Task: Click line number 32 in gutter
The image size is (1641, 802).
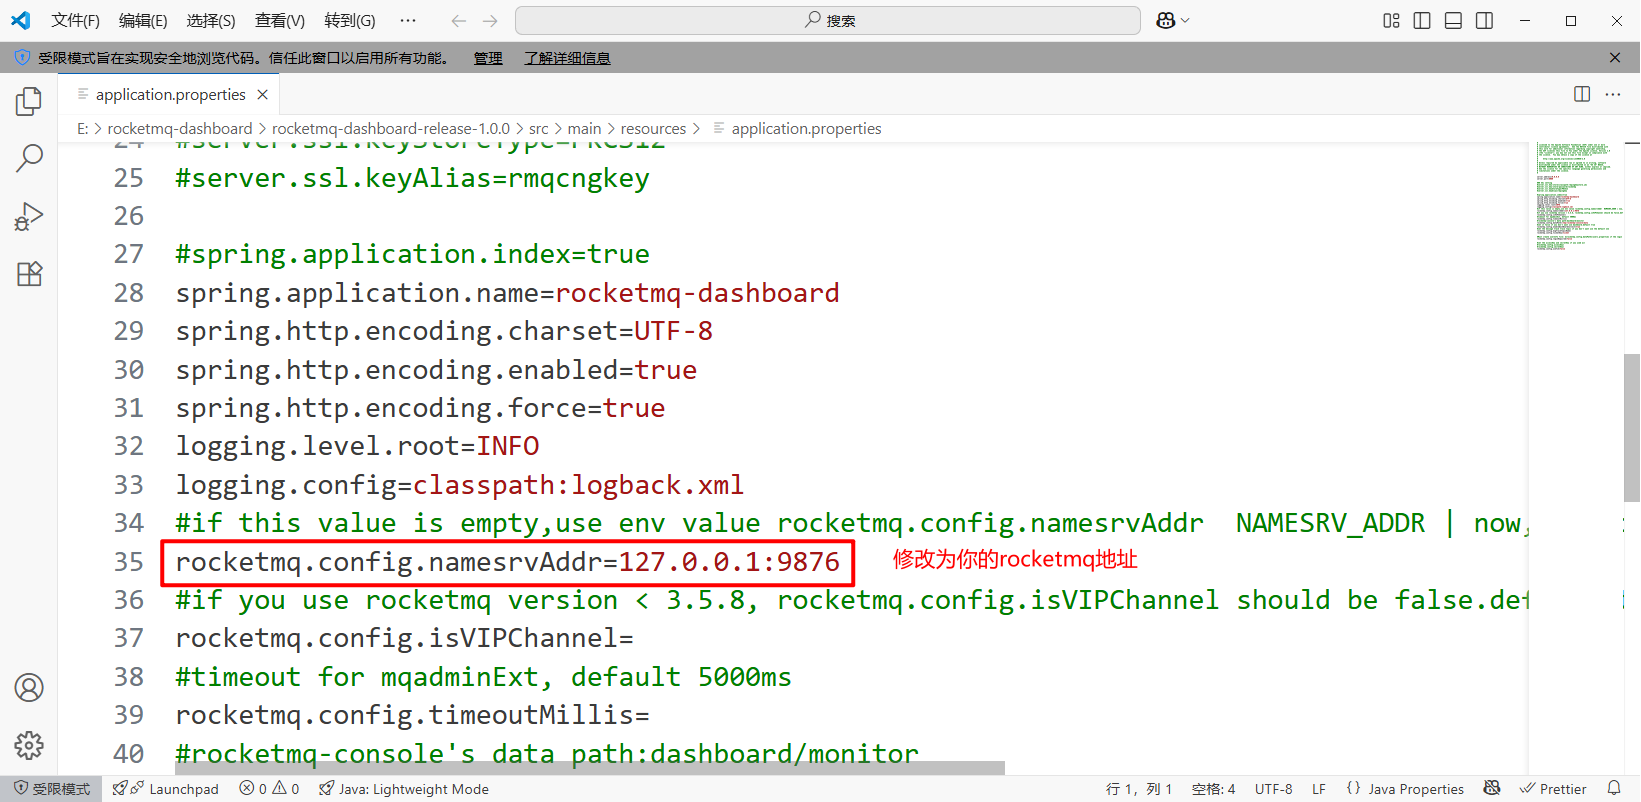Action: [129, 446]
